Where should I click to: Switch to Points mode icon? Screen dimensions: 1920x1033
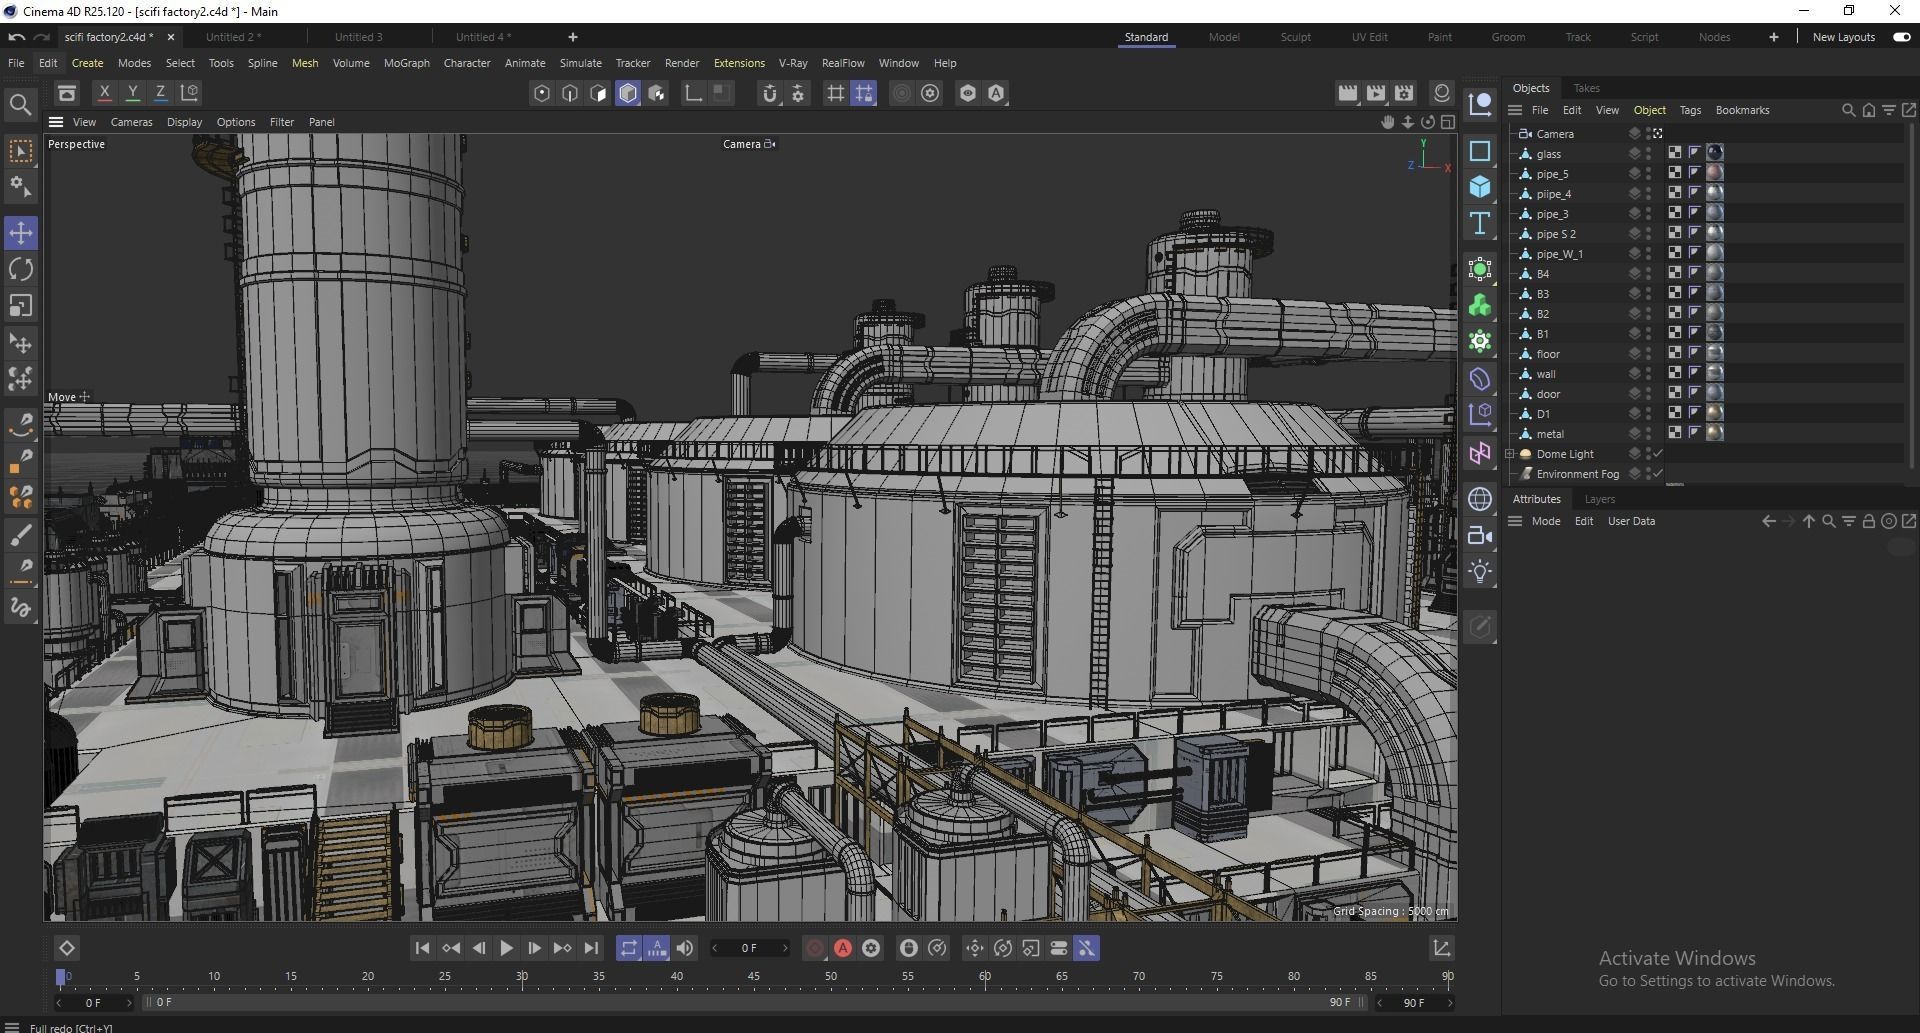click(x=542, y=93)
